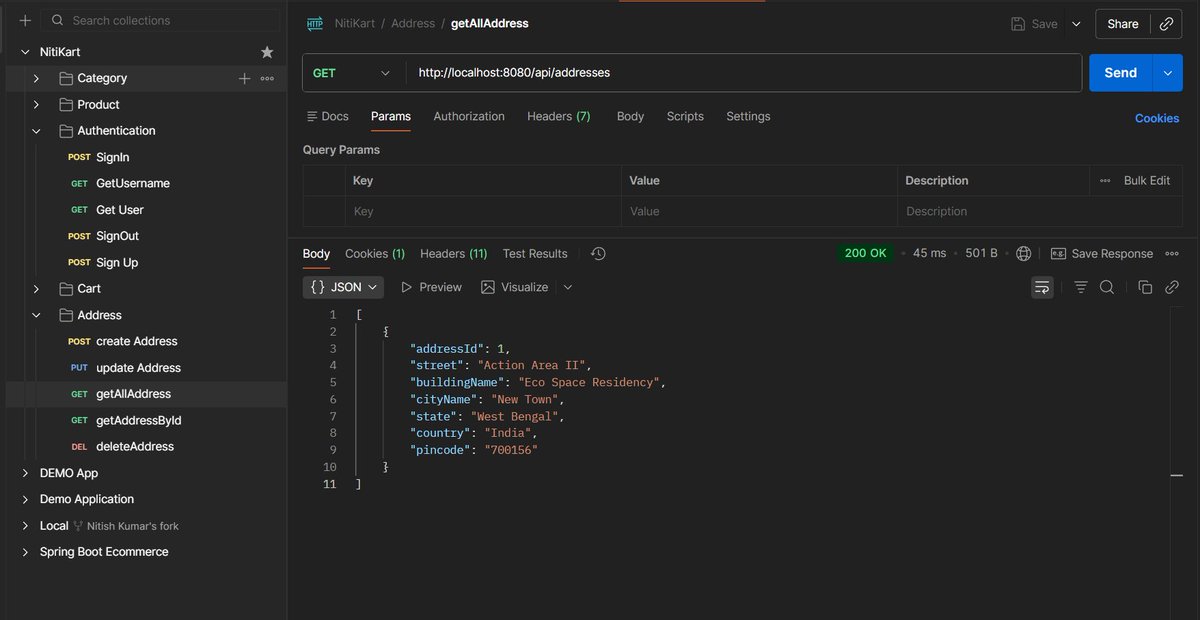Open response Headers (11) tab
The image size is (1200, 620).
tap(454, 254)
